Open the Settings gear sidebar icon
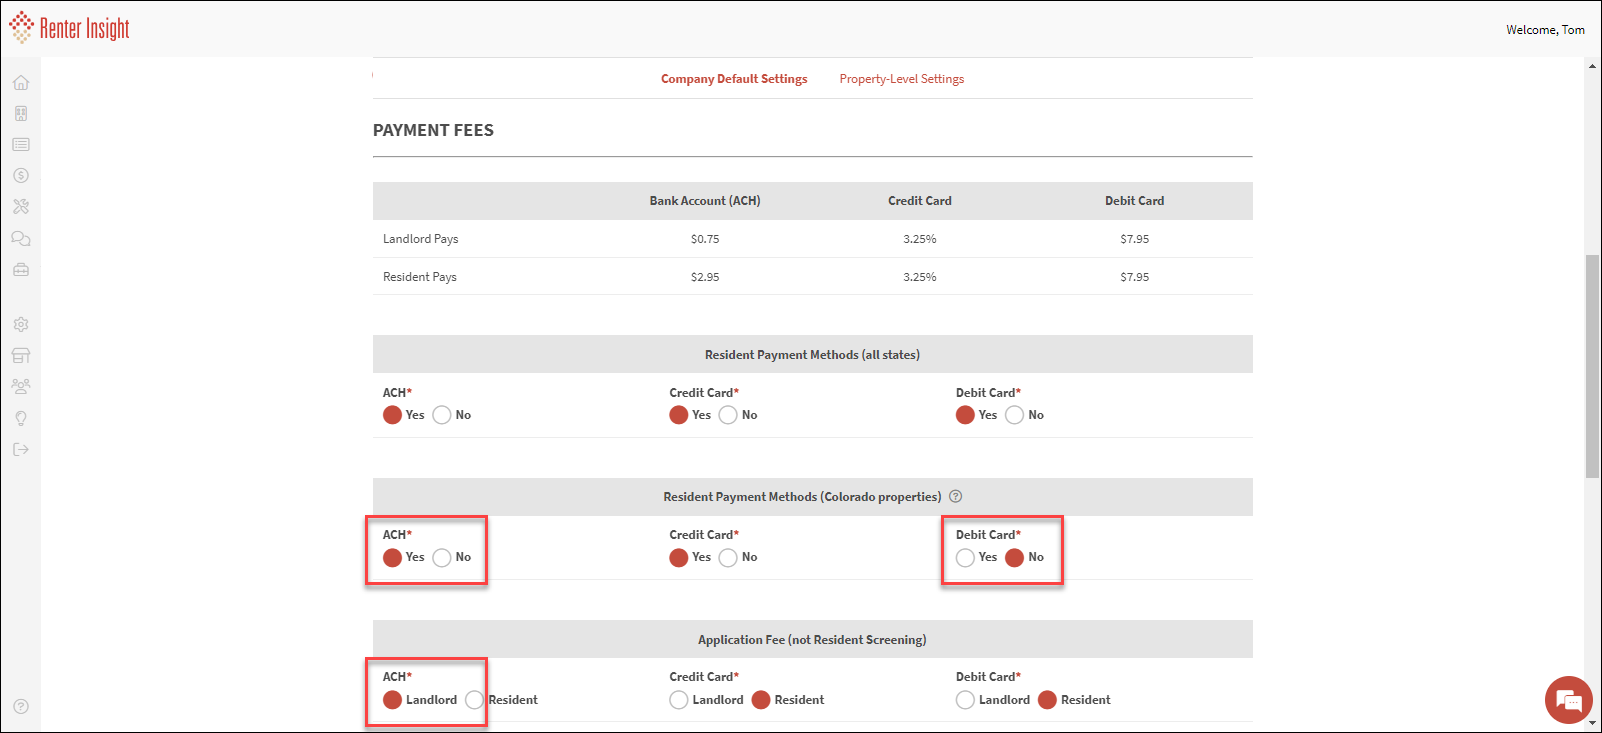 pyautogui.click(x=21, y=325)
